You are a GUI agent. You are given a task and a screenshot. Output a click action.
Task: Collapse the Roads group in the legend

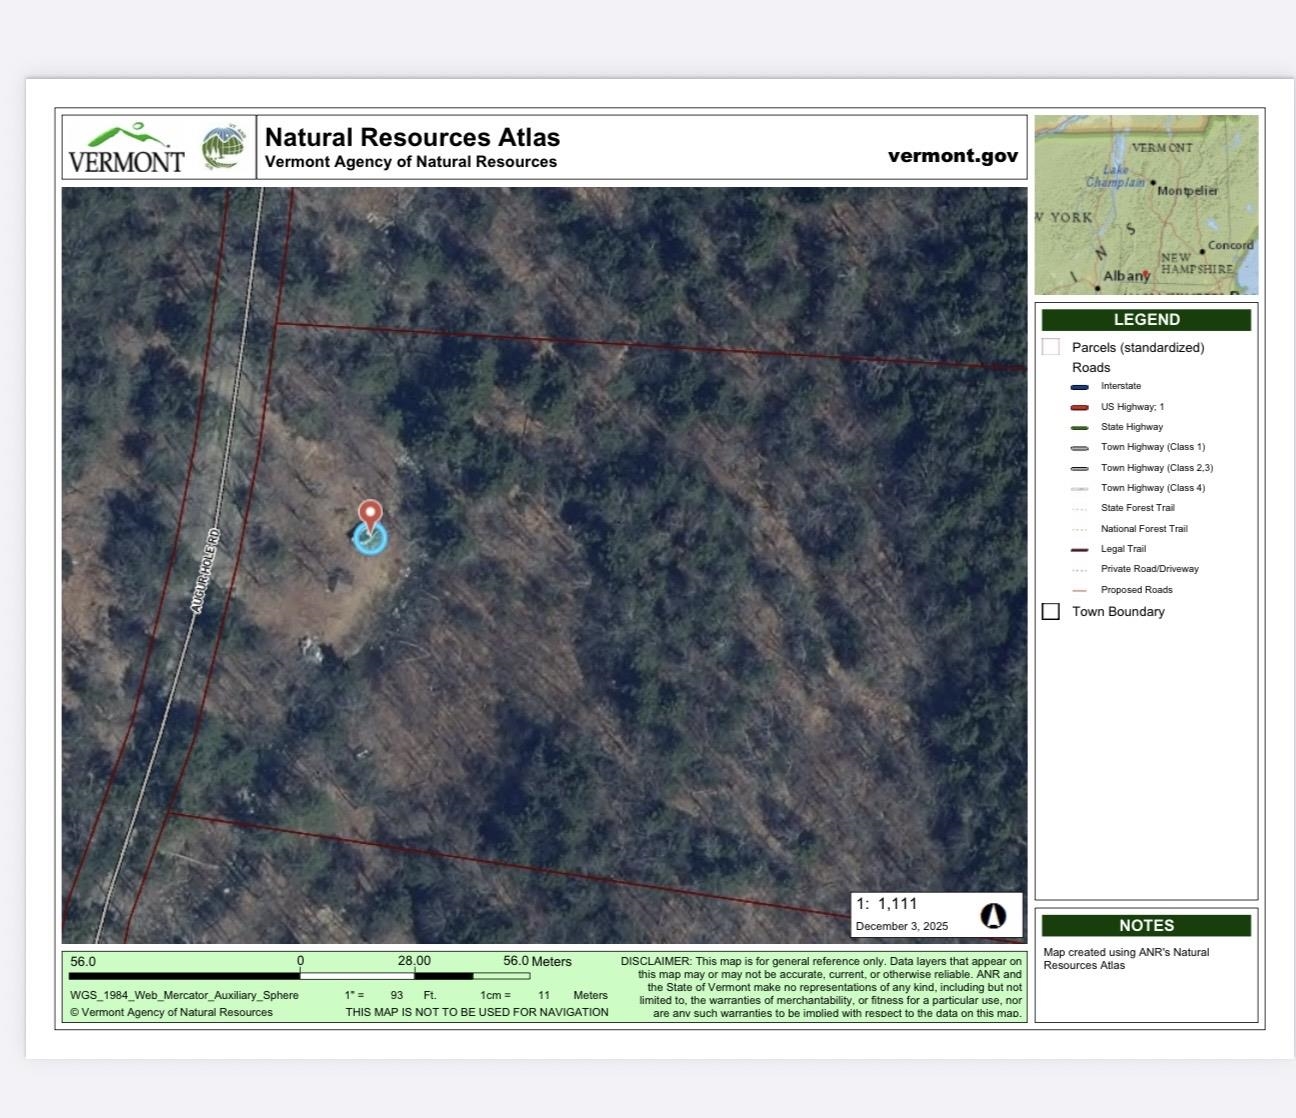click(1091, 367)
